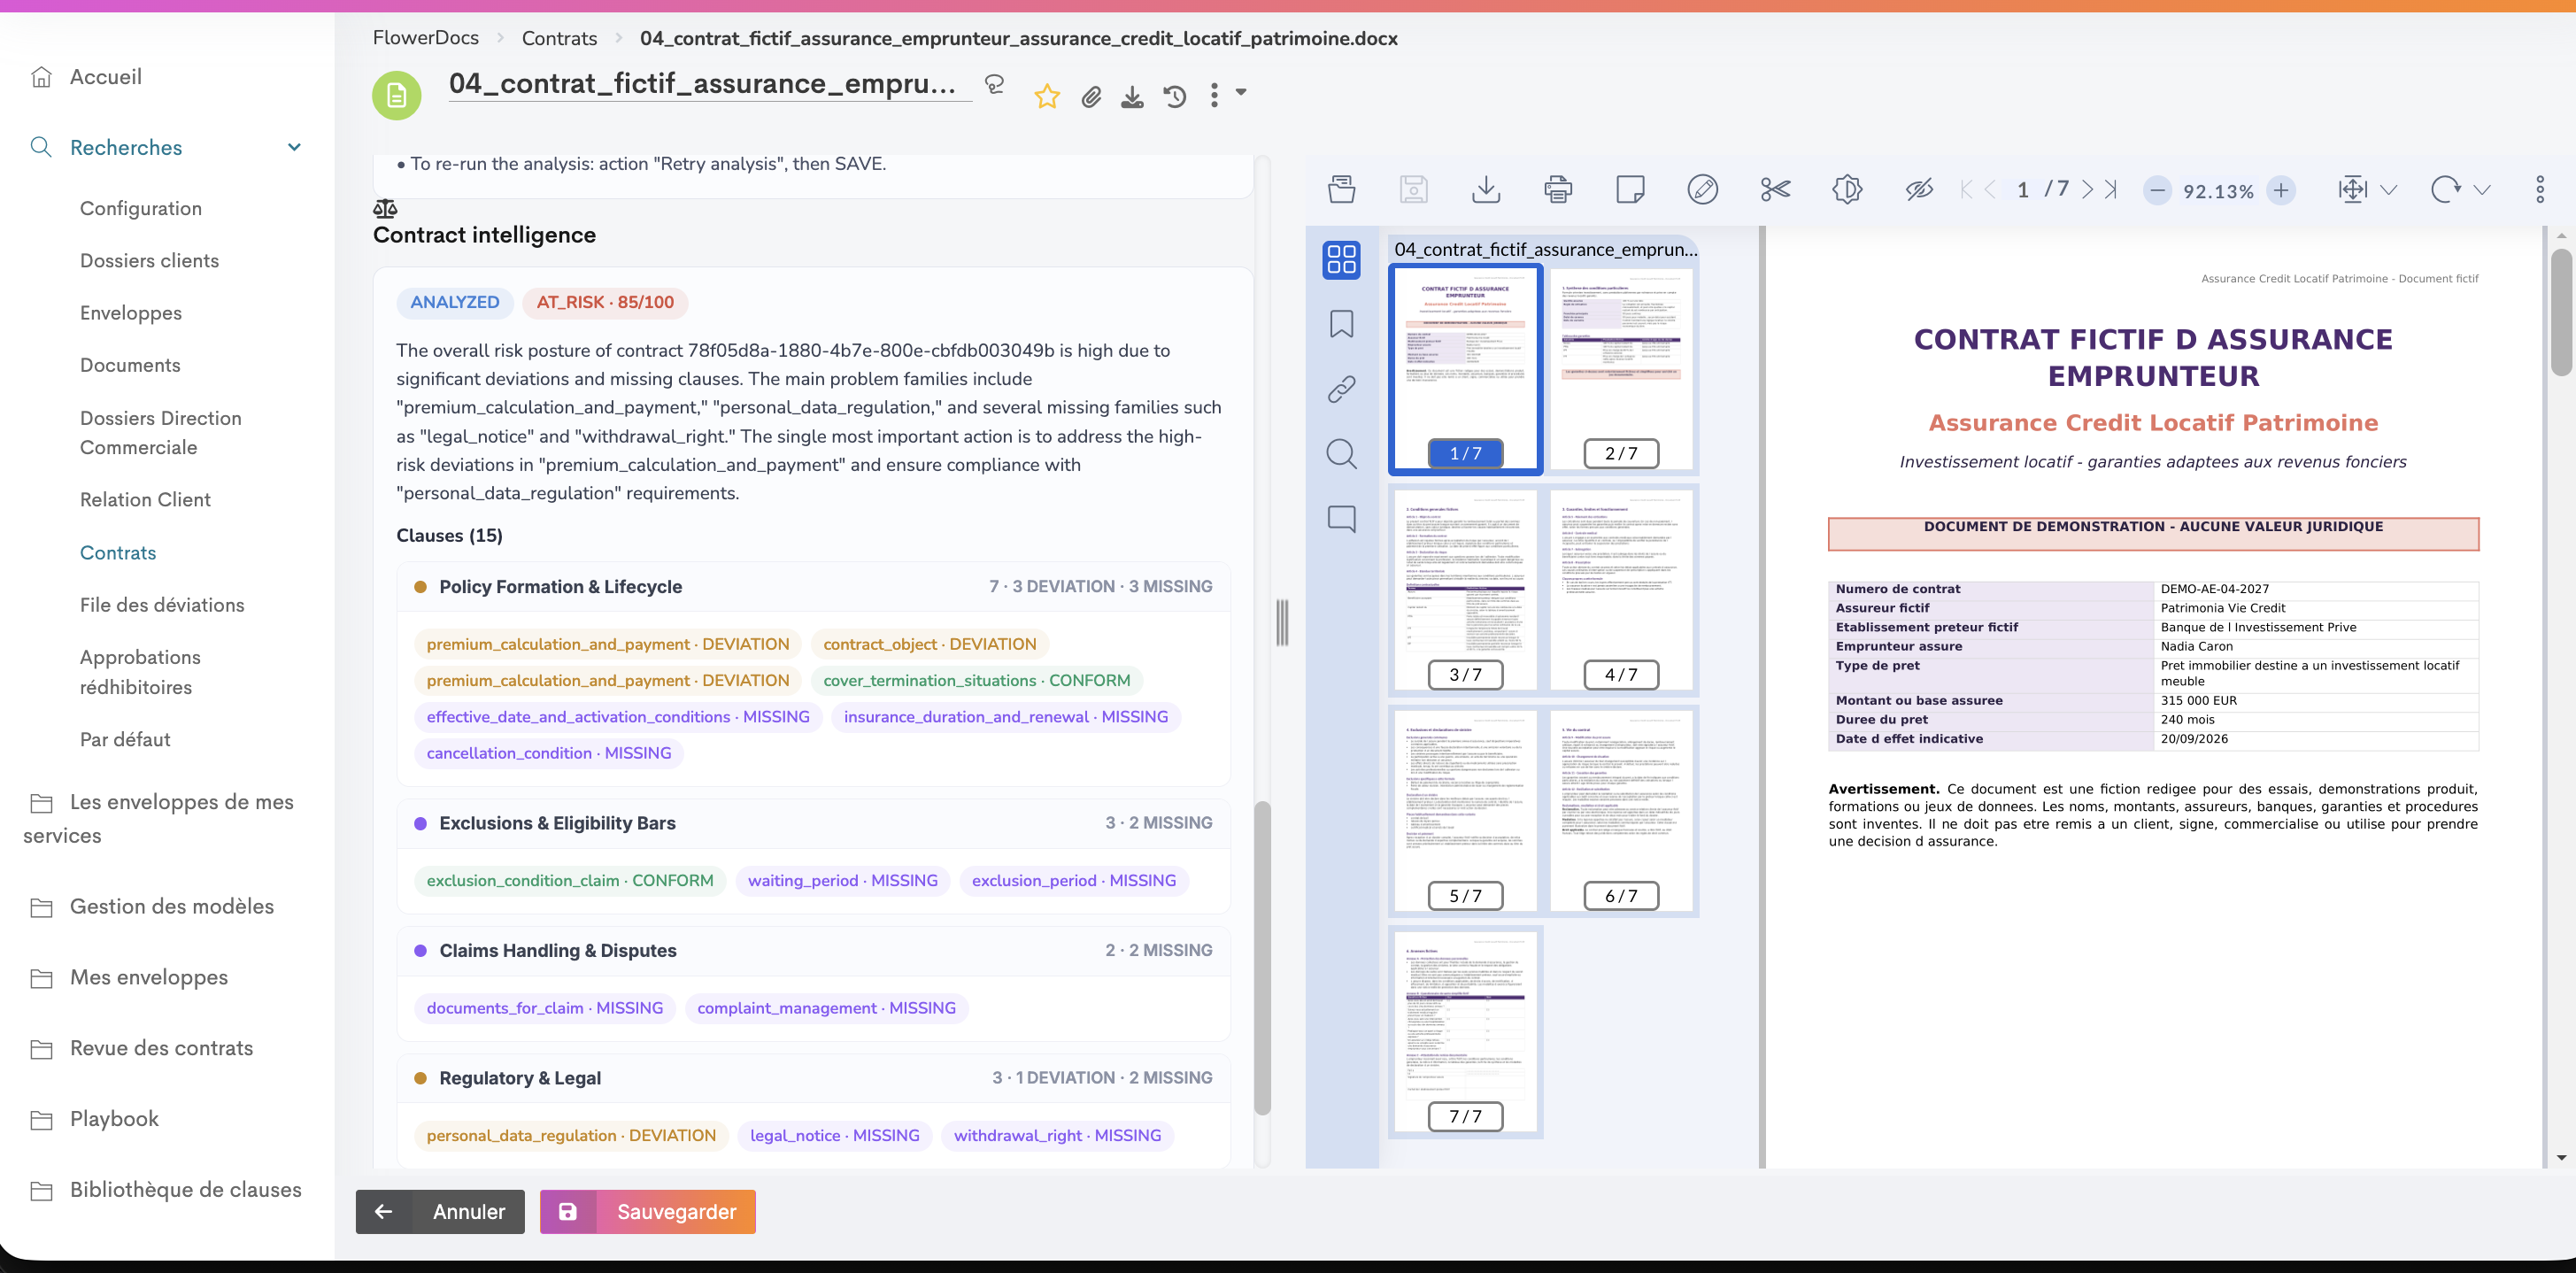Click the viewer's floppy-disk save icon
The height and width of the screenshot is (1273, 2576).
(x=1413, y=189)
